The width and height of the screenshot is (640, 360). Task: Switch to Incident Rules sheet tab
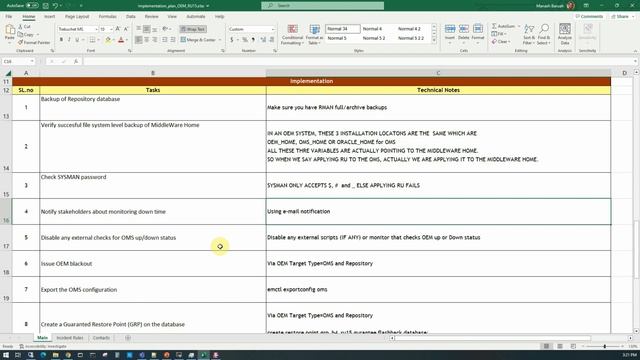70,338
